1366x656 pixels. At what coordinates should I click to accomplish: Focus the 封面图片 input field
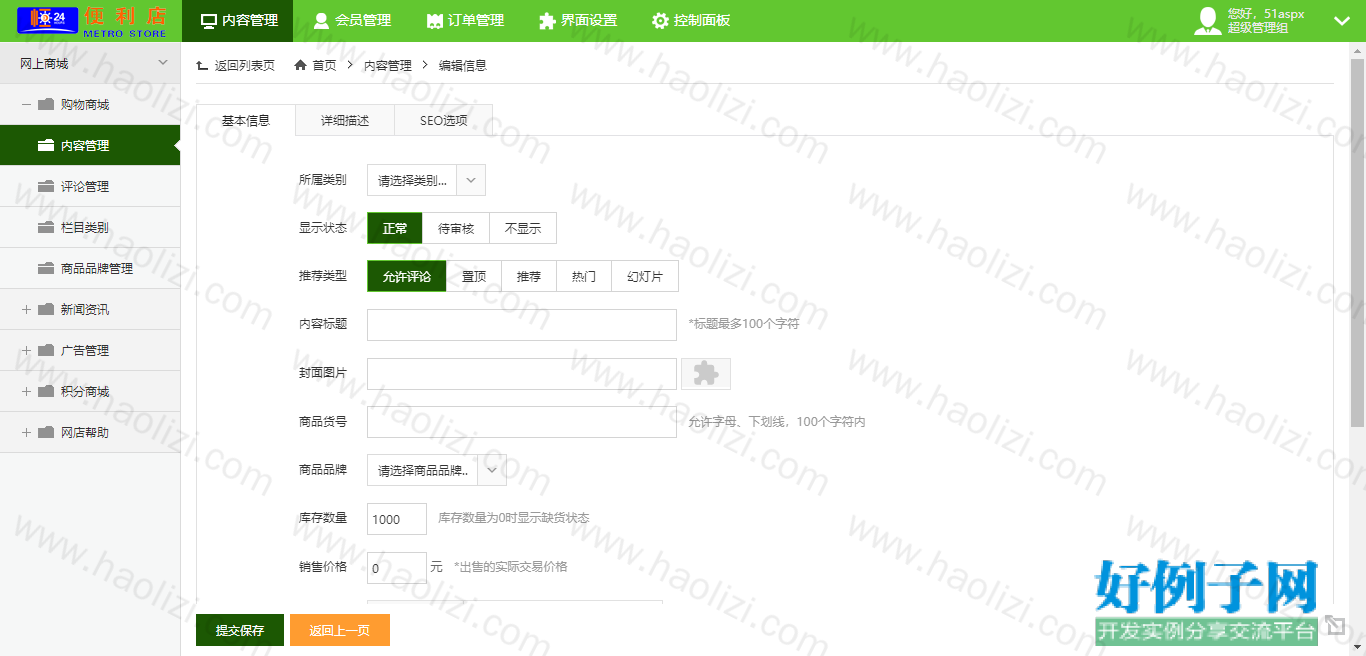click(522, 374)
